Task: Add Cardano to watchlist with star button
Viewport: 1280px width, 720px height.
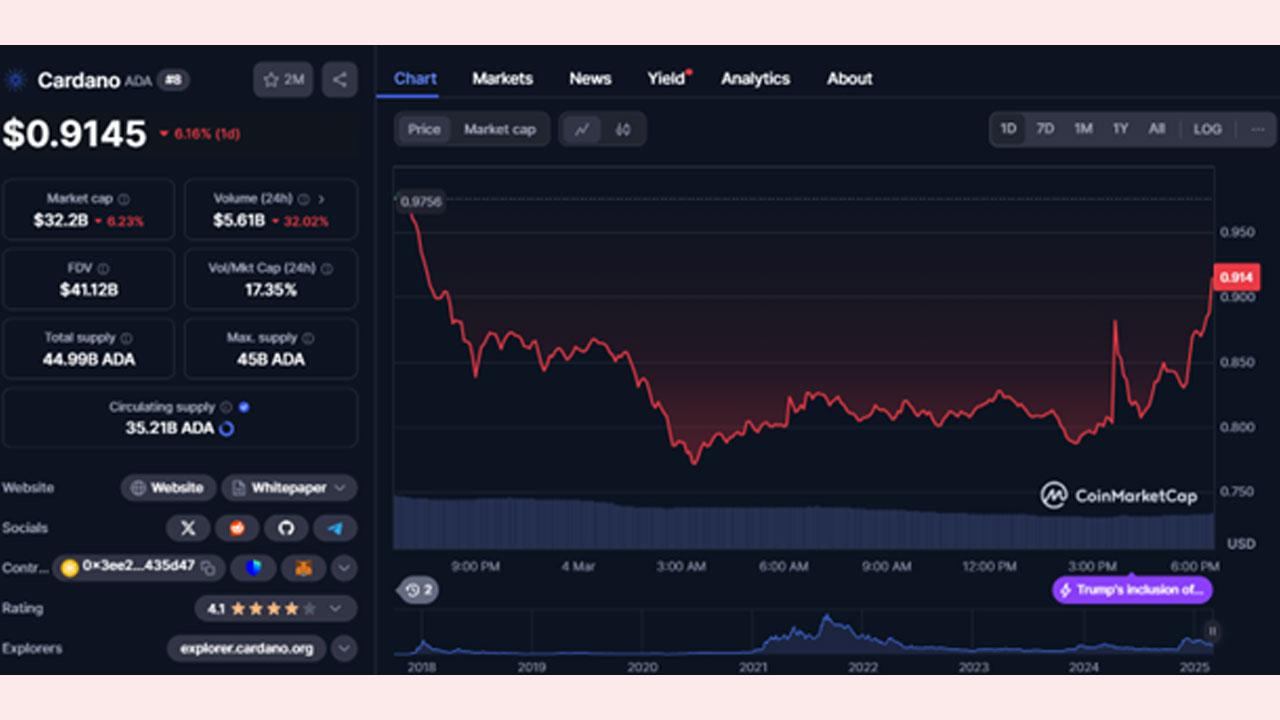Action: point(283,80)
